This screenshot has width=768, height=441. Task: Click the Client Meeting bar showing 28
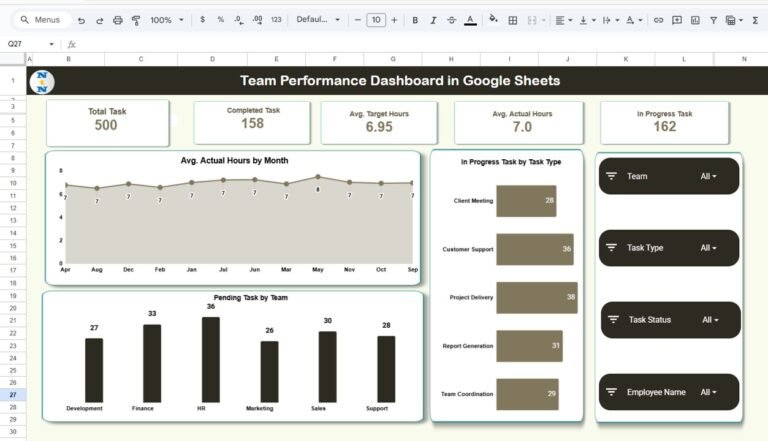[x=526, y=201]
